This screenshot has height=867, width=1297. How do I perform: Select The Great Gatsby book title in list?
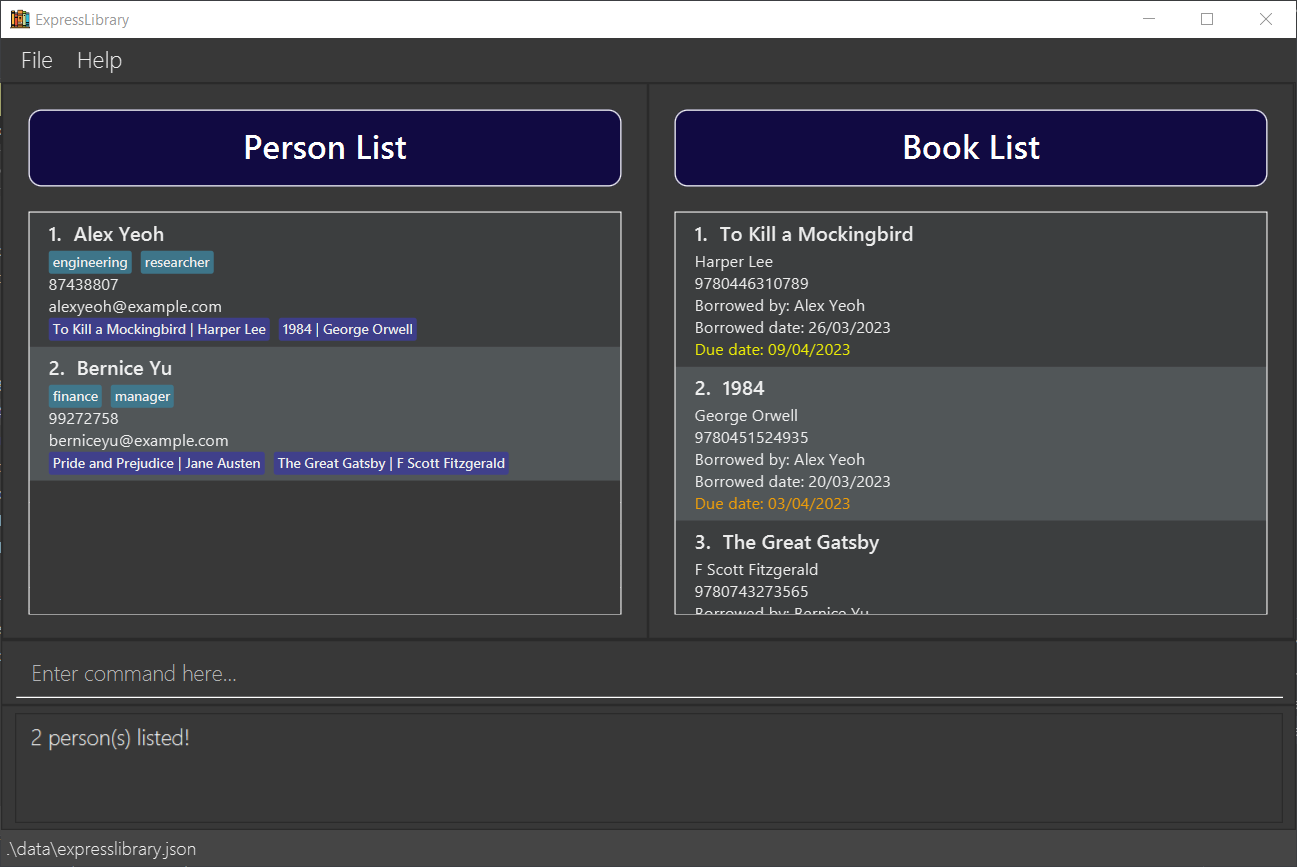(800, 542)
